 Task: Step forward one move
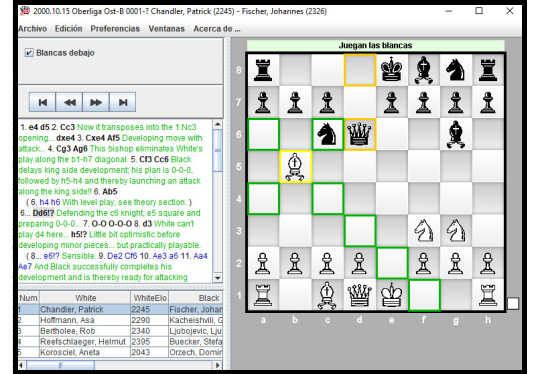[x=96, y=102]
